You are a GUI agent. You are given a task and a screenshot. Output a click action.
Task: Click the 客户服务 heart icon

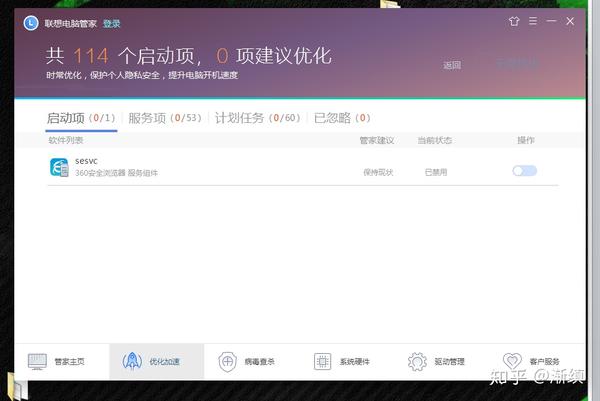tap(512, 361)
